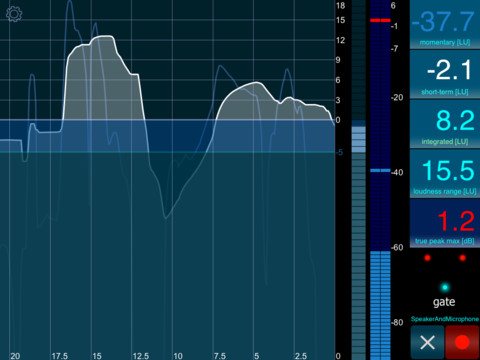
Task: Tap the SpeakerAndMicrophone input label
Action: (x=445, y=319)
